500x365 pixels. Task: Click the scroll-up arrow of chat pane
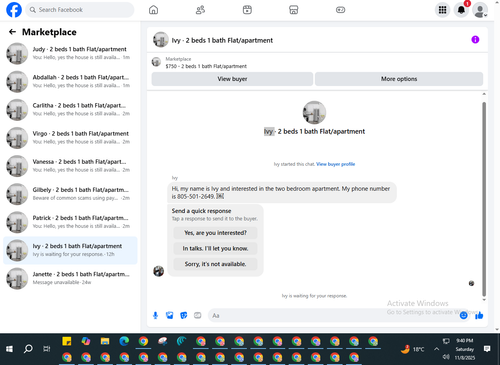click(484, 94)
